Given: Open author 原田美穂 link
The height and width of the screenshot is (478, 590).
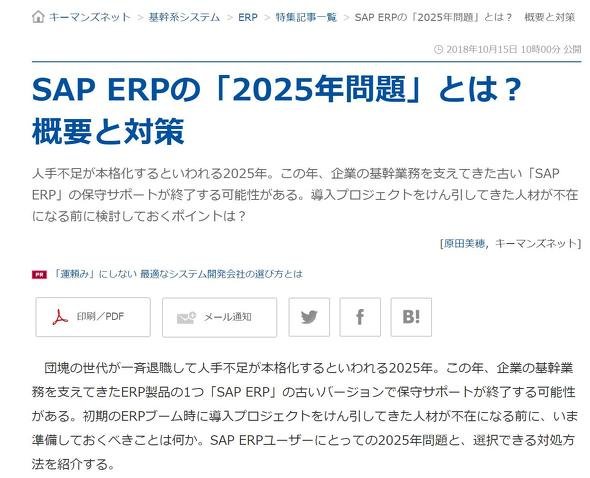Looking at the screenshot, I should pos(464,243).
